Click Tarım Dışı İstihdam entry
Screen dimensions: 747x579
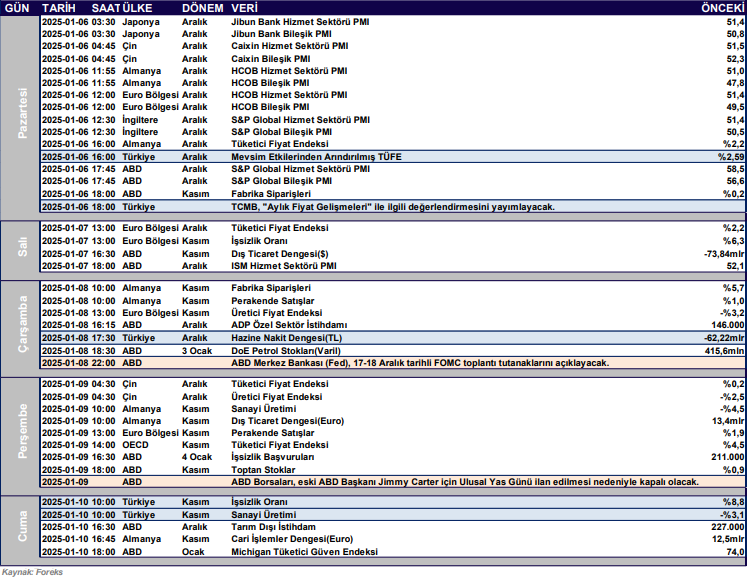[x=273, y=527]
